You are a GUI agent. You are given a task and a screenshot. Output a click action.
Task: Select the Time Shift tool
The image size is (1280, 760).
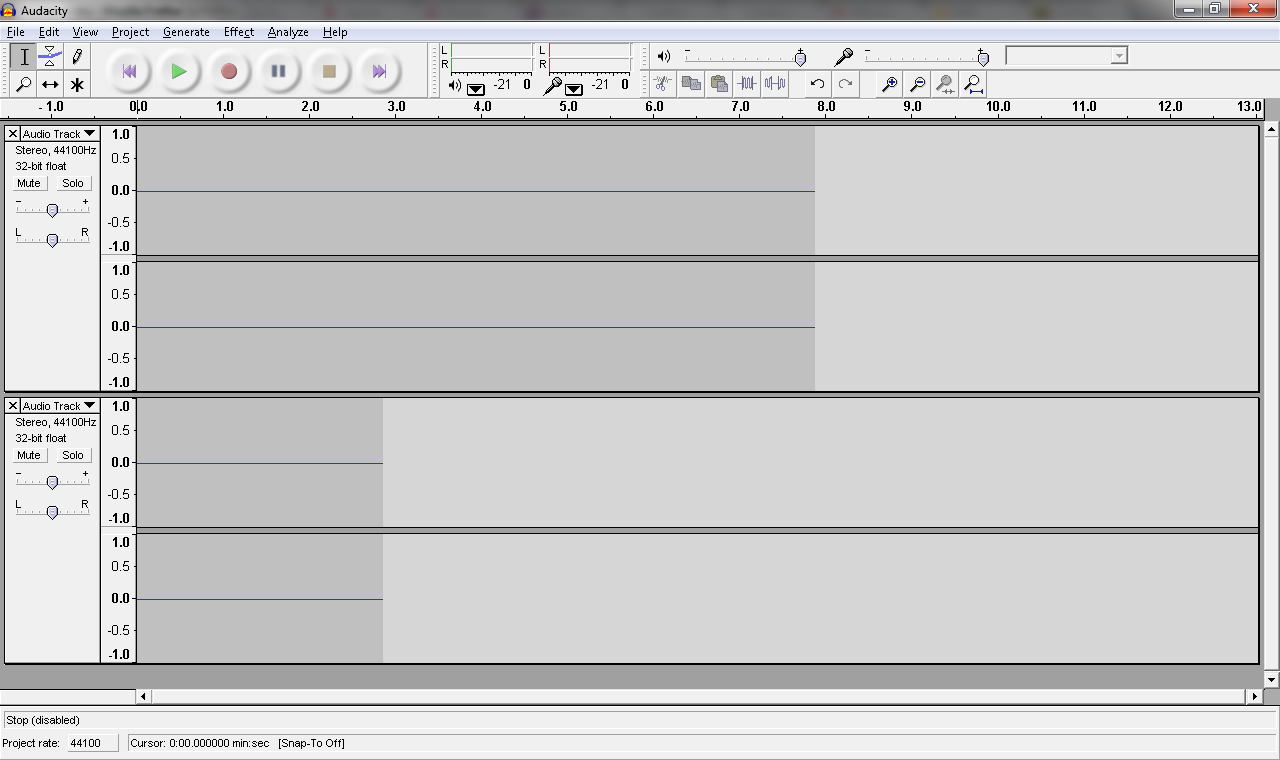(x=50, y=85)
